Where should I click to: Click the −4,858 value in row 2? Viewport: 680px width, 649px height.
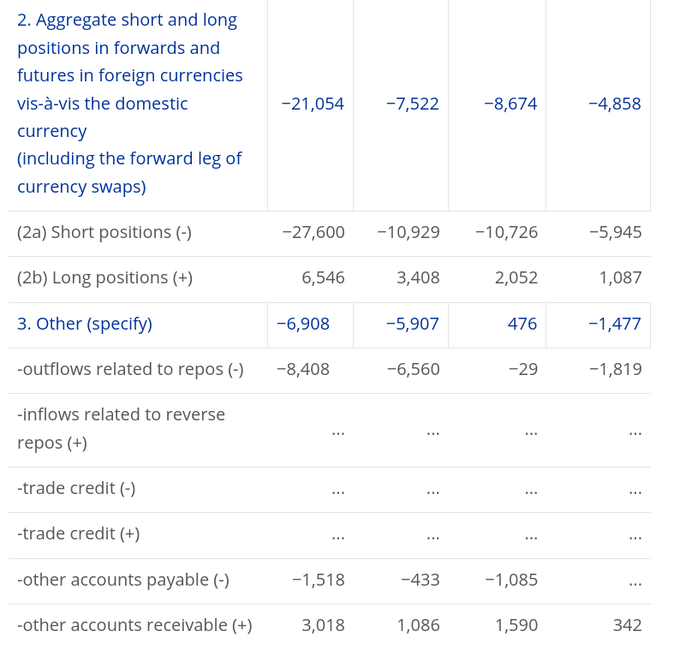(x=615, y=104)
